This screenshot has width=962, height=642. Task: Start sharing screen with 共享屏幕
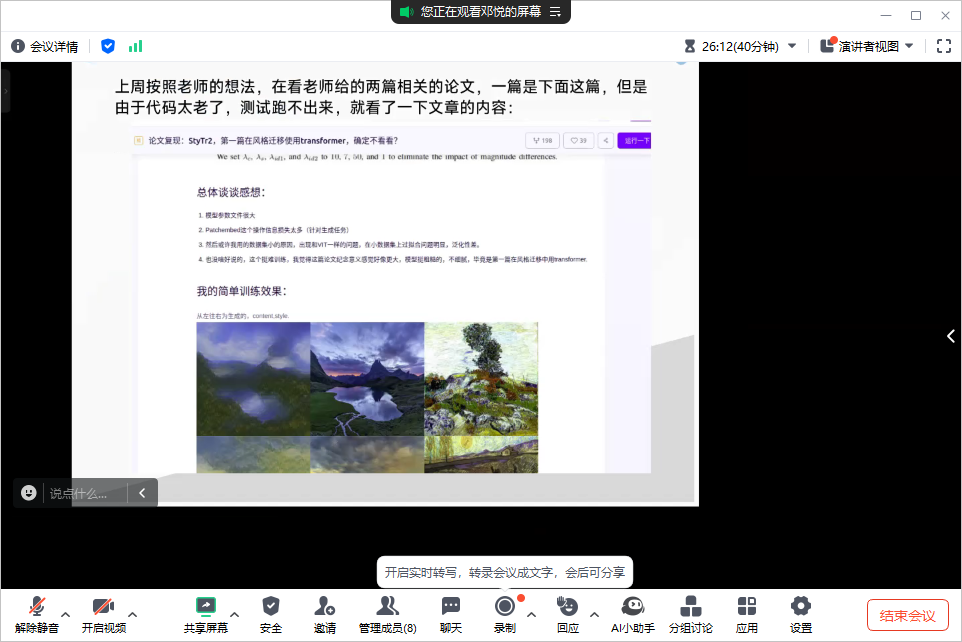coord(206,614)
